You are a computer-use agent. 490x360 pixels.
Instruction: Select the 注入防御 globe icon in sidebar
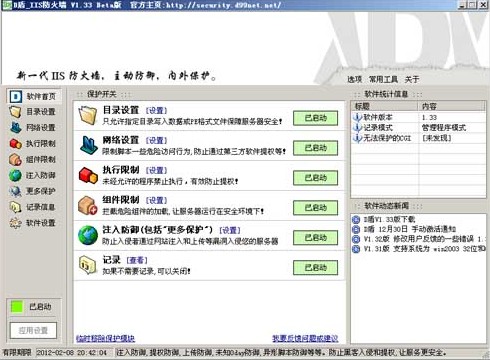pyautogui.click(x=15, y=175)
